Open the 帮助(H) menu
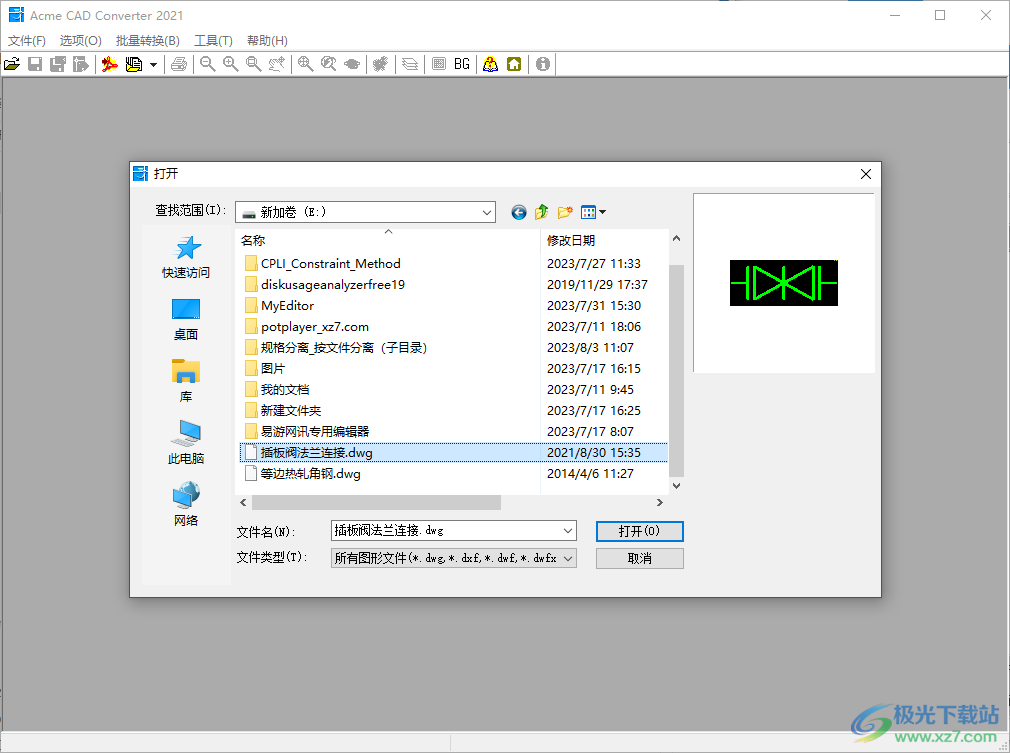This screenshot has height=753, width=1010. (267, 41)
